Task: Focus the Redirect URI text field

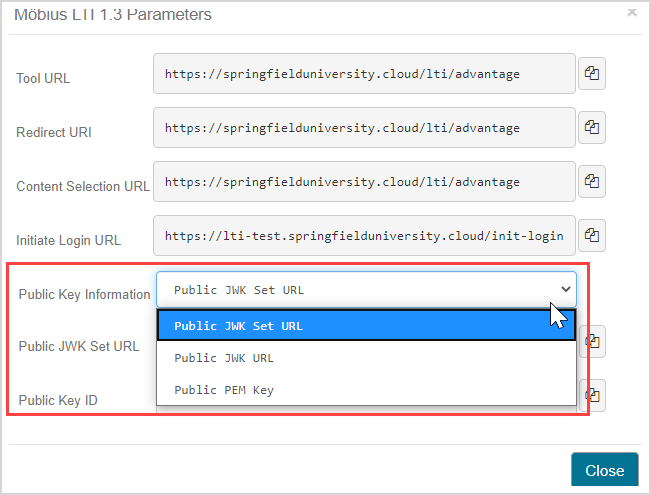Action: click(x=364, y=128)
